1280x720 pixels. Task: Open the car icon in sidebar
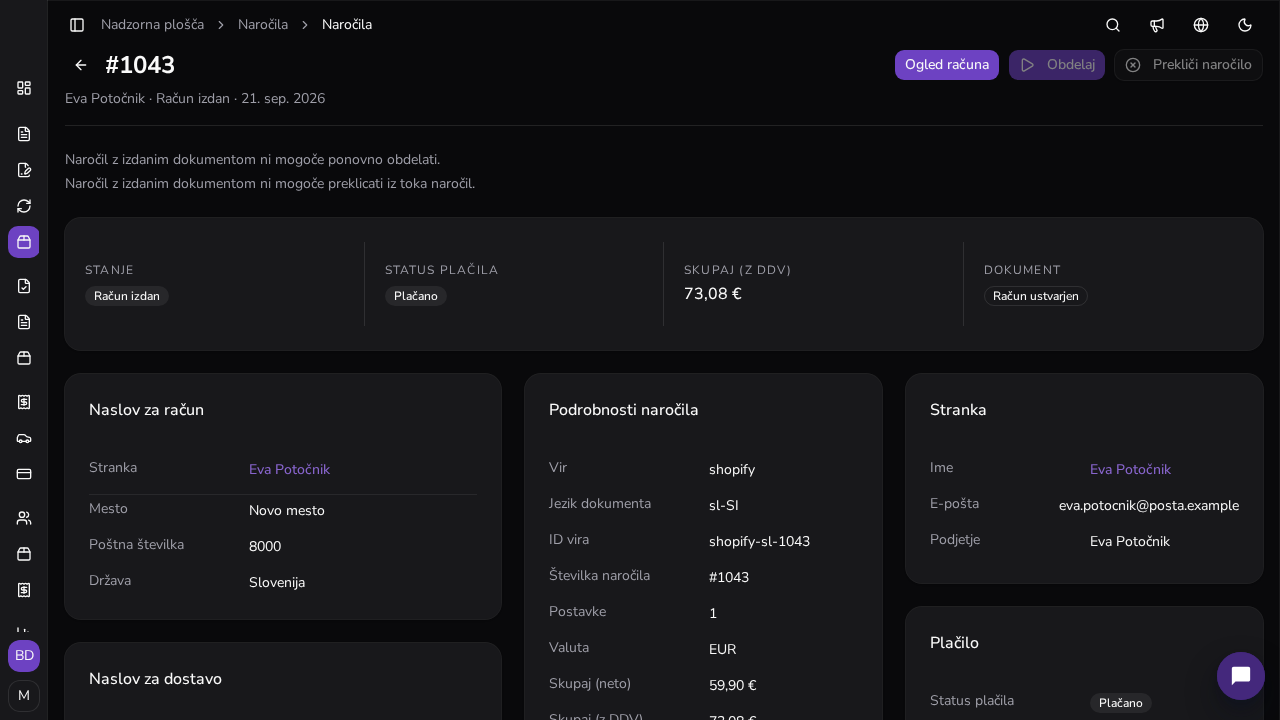click(24, 438)
